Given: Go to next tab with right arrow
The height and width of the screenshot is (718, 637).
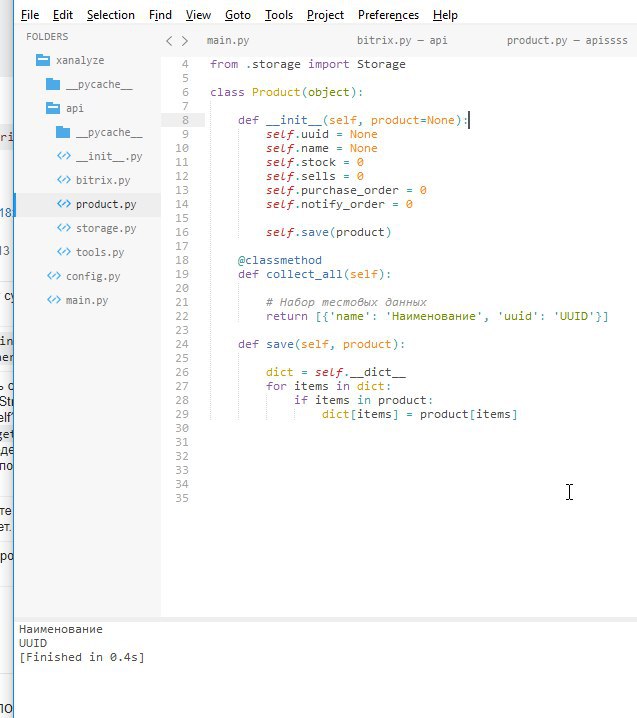Looking at the screenshot, I should (185, 41).
